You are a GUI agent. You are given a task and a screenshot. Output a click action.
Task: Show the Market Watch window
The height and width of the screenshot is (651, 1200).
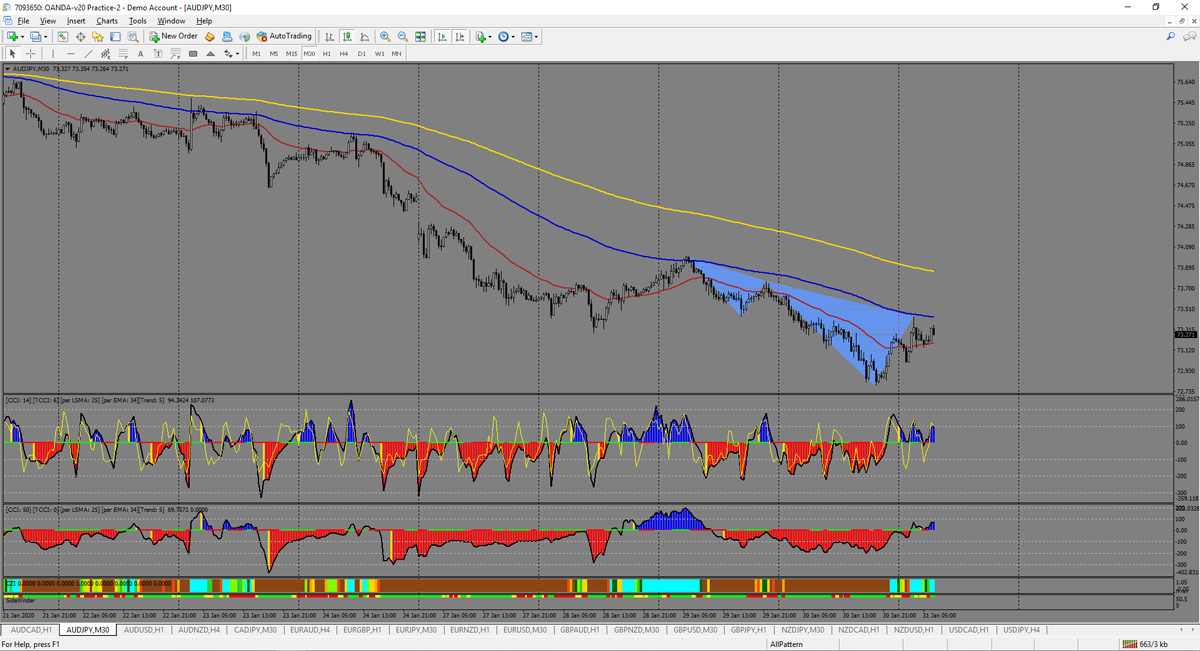pyautogui.click(x=63, y=37)
